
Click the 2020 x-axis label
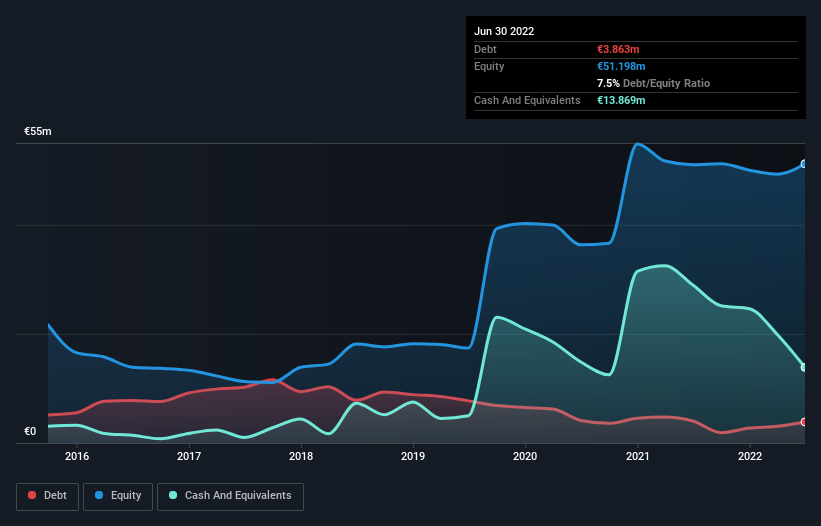point(525,456)
